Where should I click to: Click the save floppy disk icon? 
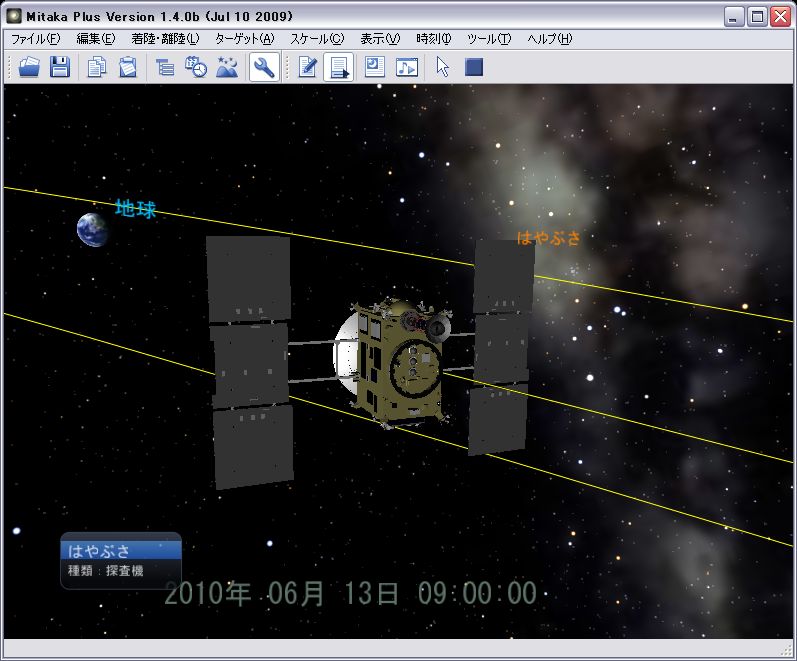(x=60, y=67)
